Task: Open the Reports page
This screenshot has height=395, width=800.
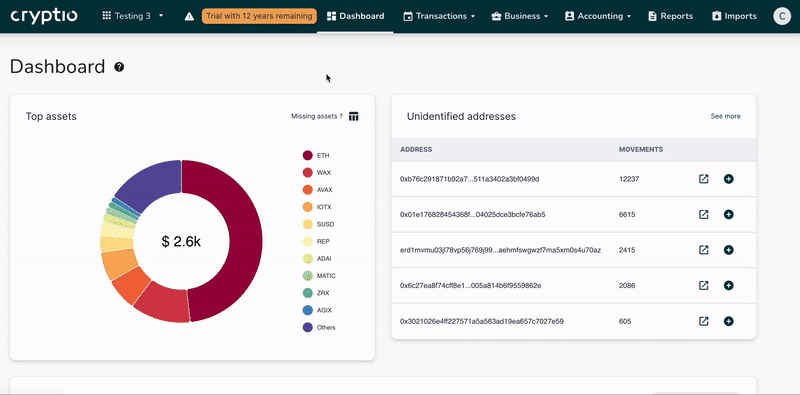Action: (670, 16)
